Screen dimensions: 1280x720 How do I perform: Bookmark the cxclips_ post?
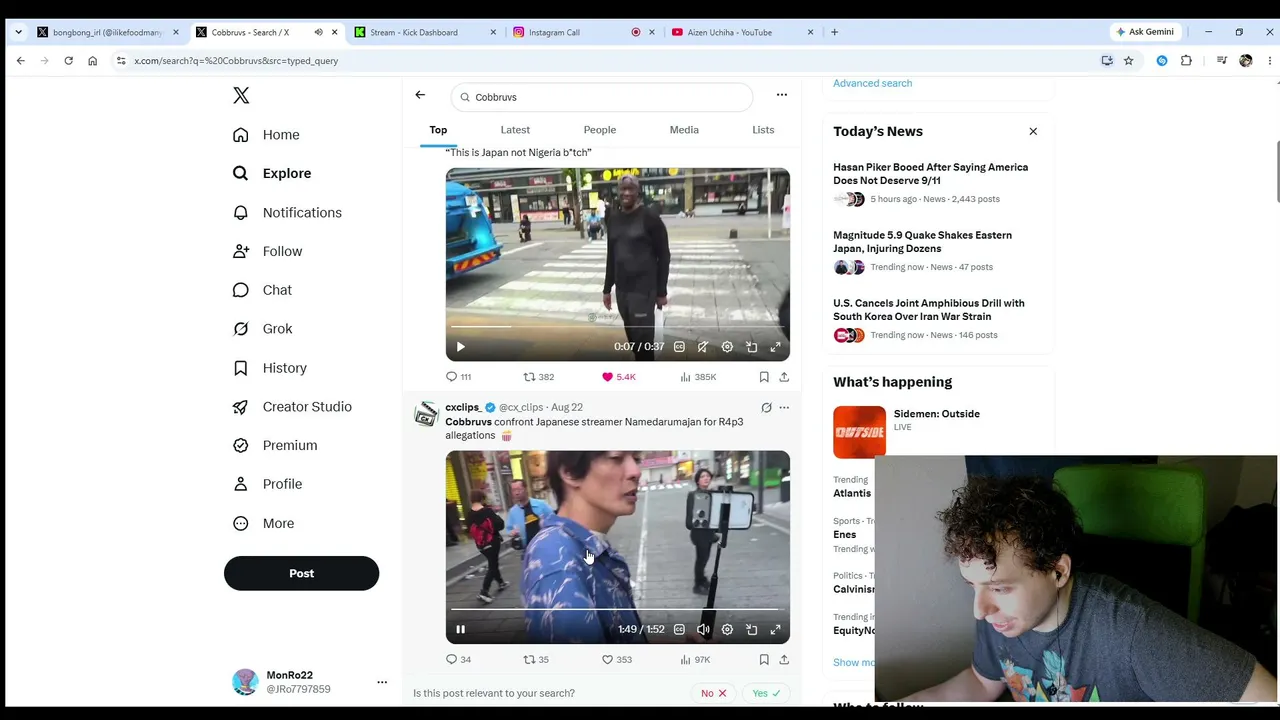(764, 660)
